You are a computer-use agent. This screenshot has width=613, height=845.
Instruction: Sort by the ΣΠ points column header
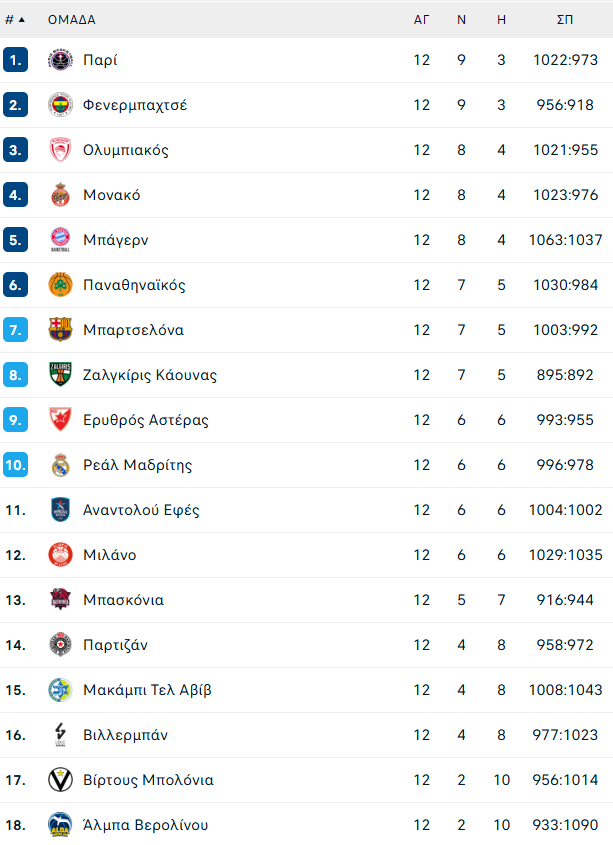565,20
